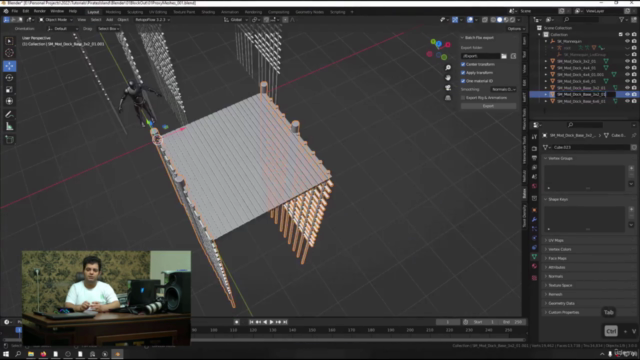Hide SM_Mod_Dock_3x2_01 with eye icon
The image size is (640, 360).
click(627, 61)
